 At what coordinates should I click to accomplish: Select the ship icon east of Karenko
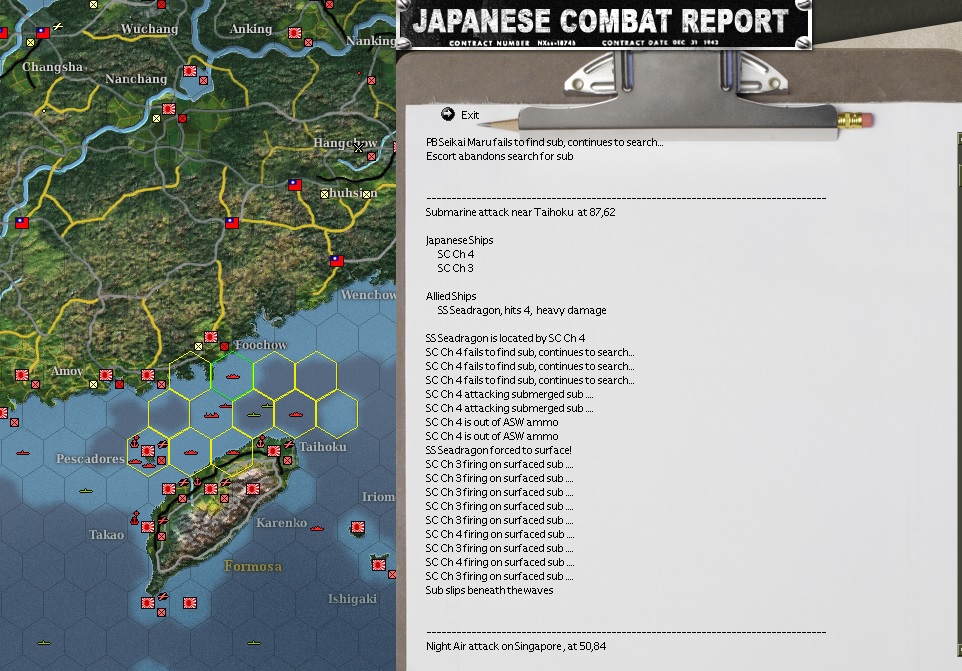[x=317, y=528]
